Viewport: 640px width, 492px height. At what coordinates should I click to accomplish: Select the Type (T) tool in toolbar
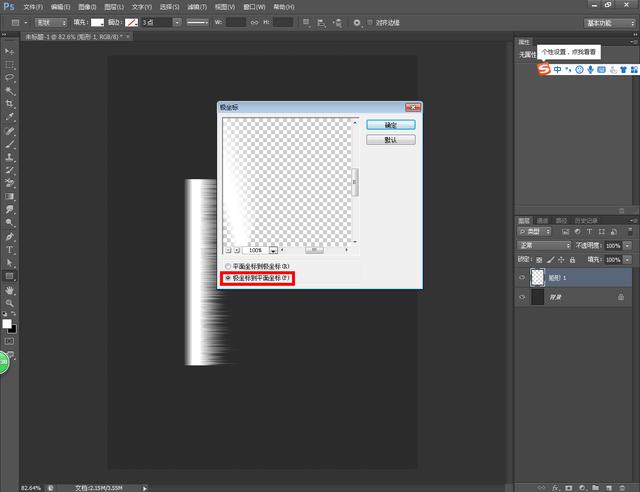click(x=10, y=249)
